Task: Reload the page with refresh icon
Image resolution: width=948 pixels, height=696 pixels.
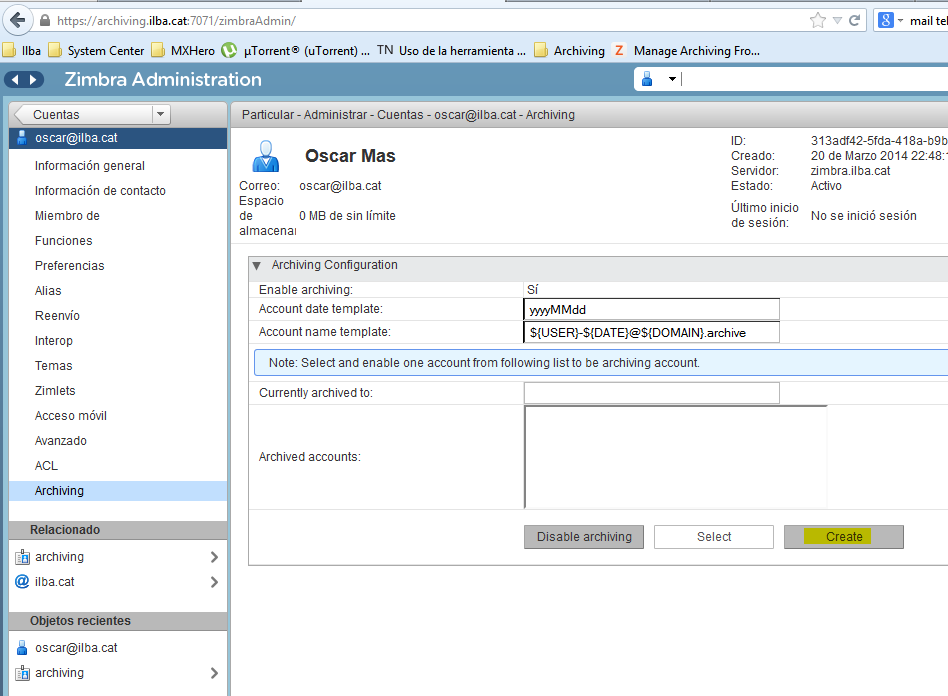Action: (854, 21)
